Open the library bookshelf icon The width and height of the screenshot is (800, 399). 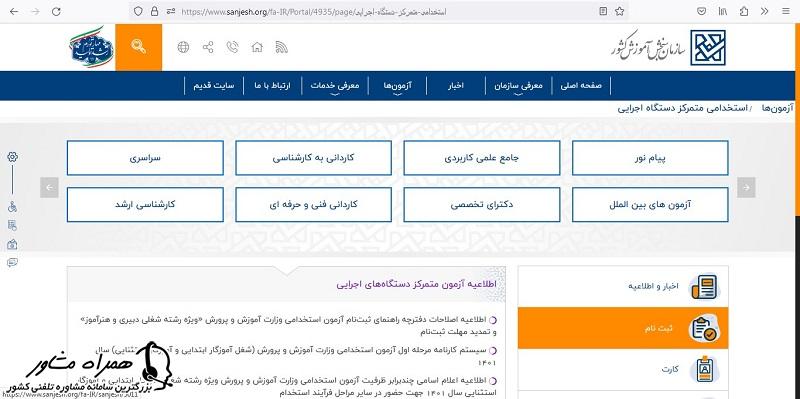(723, 11)
